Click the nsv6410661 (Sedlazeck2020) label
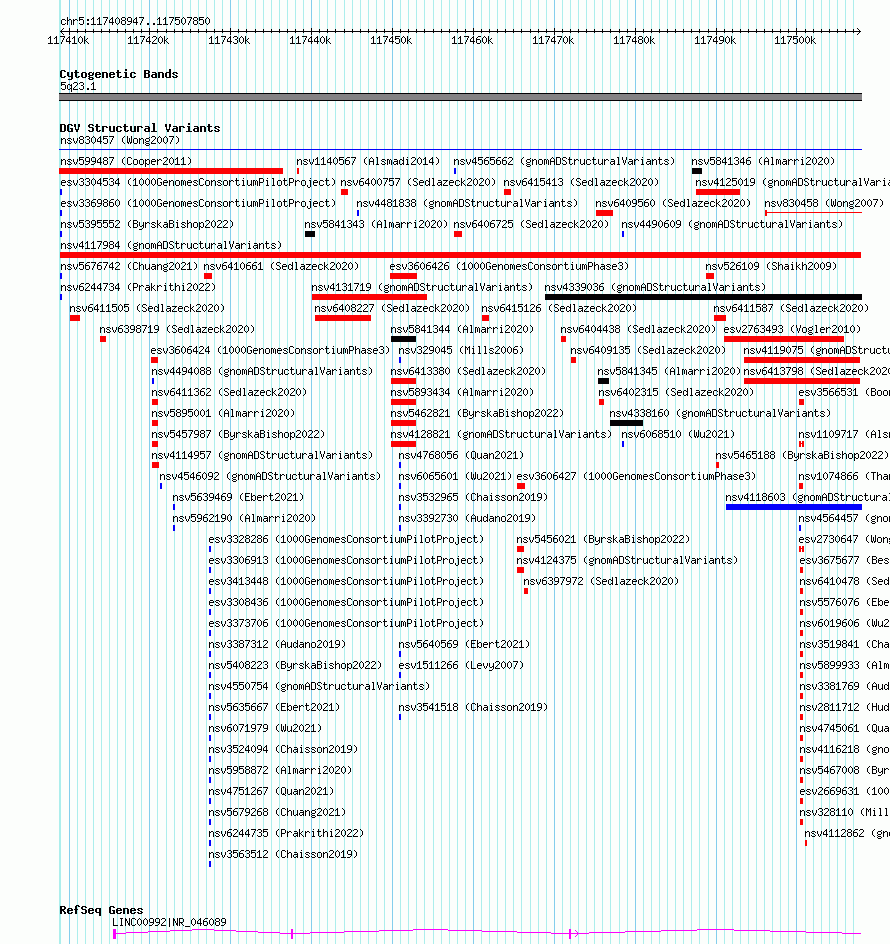This screenshot has height=944, width=890. point(281,266)
